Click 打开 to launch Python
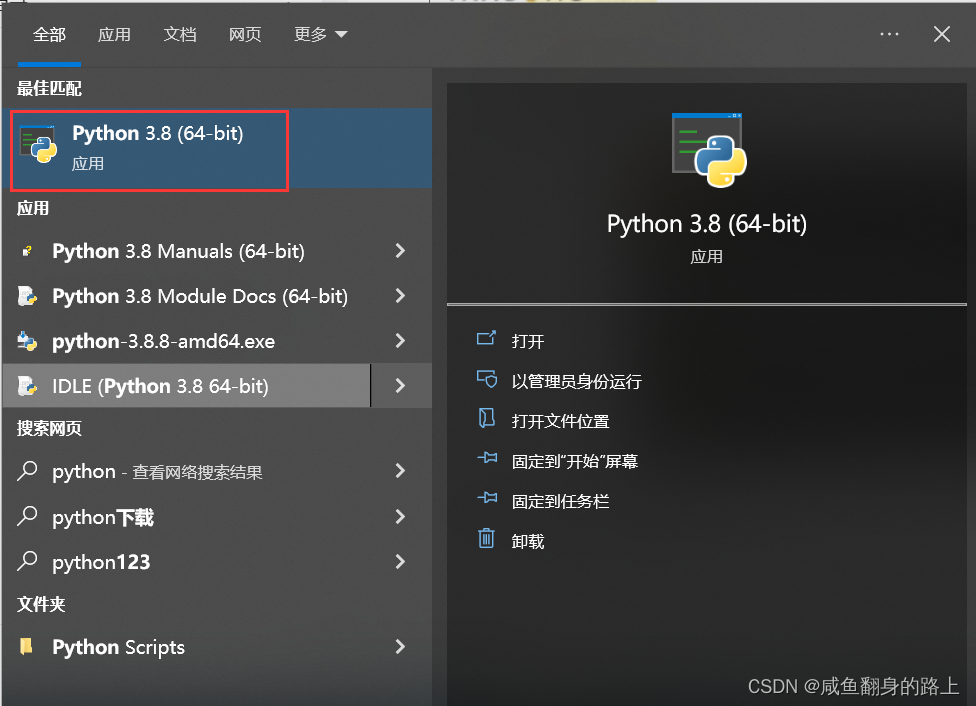Image resolution: width=976 pixels, height=706 pixels. point(527,340)
